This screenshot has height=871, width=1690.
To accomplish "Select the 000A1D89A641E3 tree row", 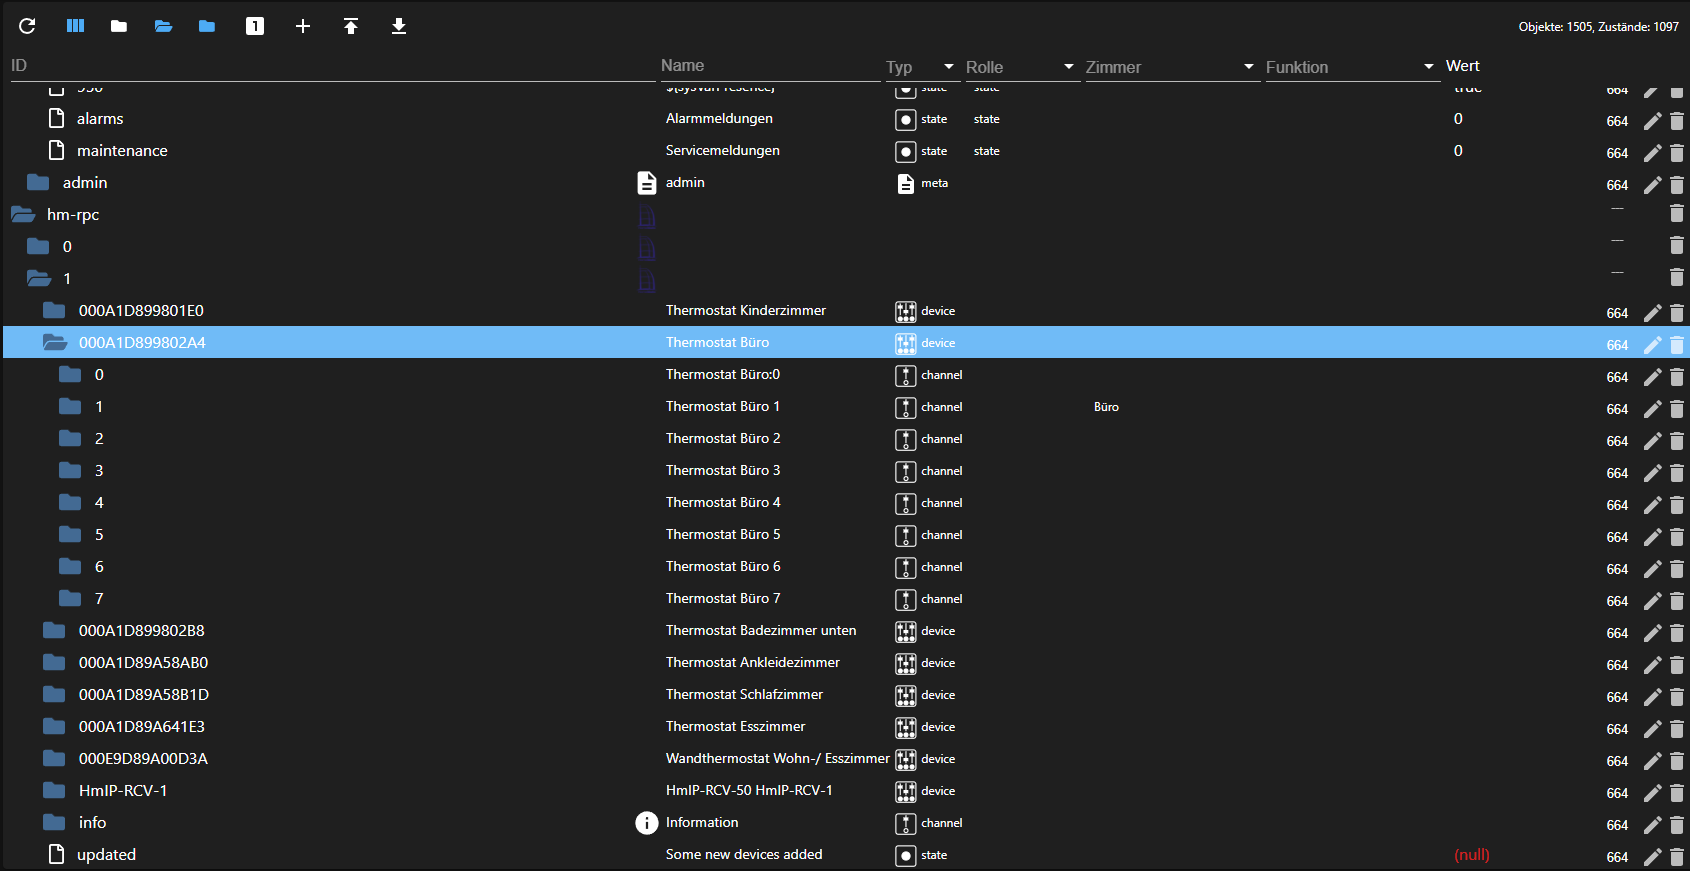I will (x=845, y=726).
